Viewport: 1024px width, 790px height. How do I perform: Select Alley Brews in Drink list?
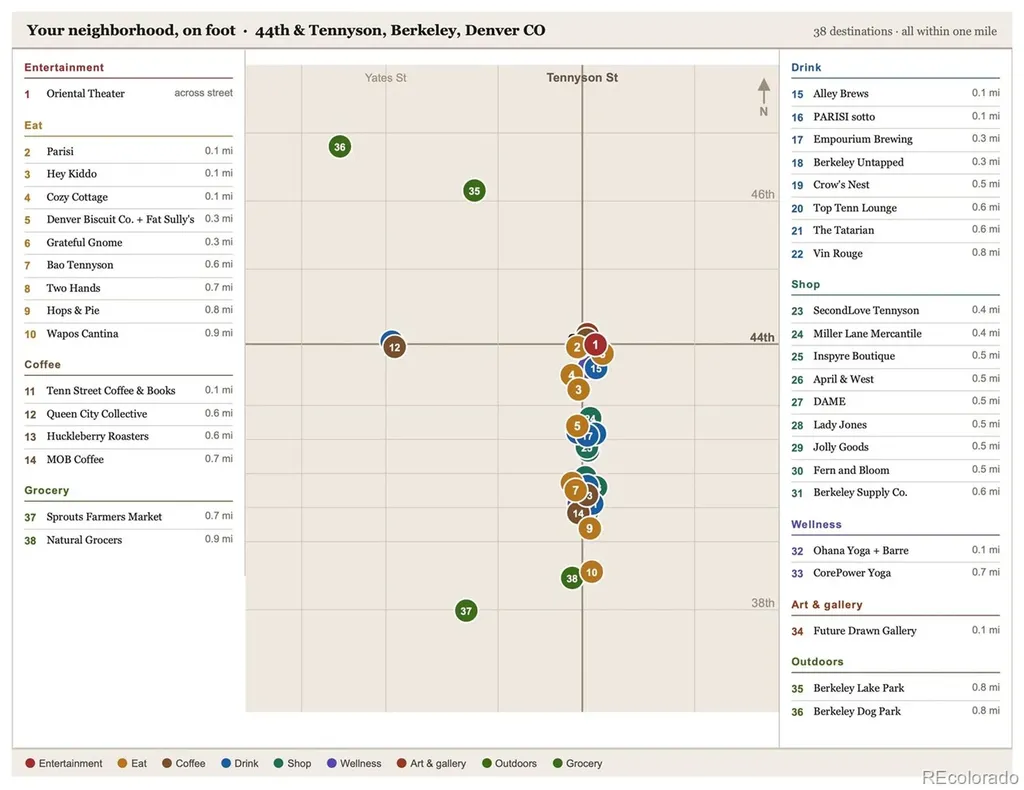tap(895, 93)
